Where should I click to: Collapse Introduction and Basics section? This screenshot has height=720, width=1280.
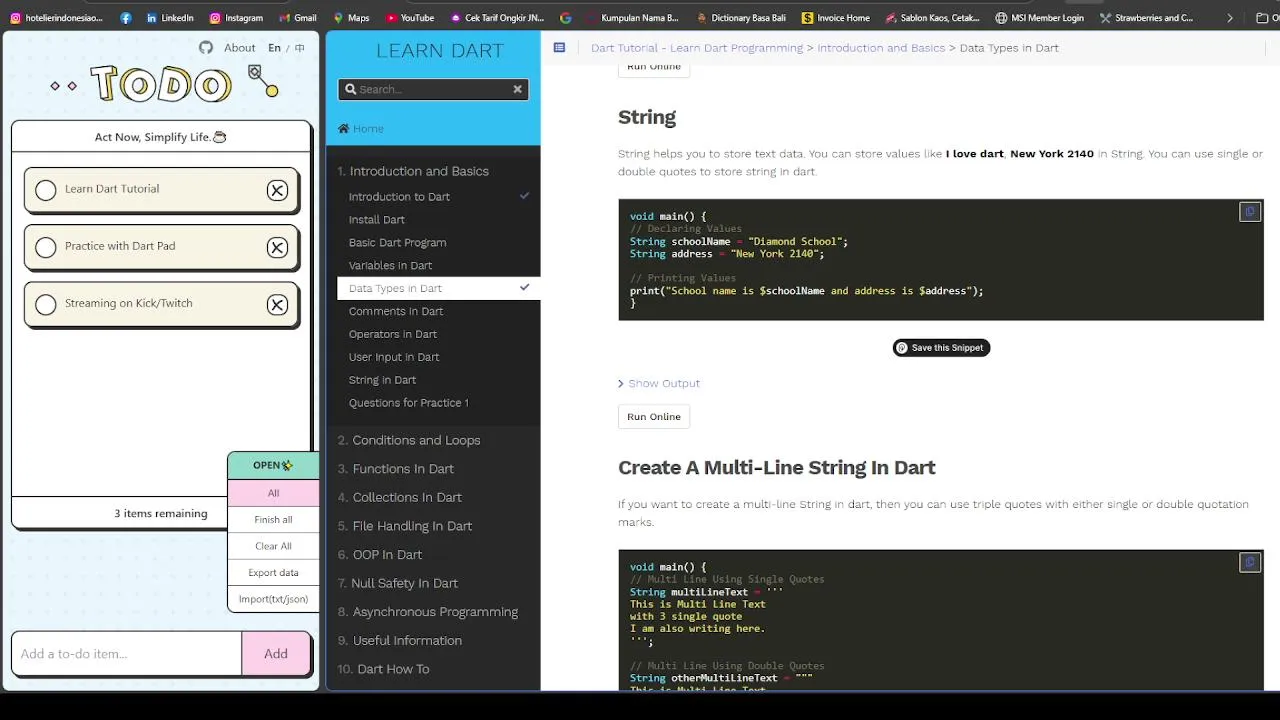413,171
